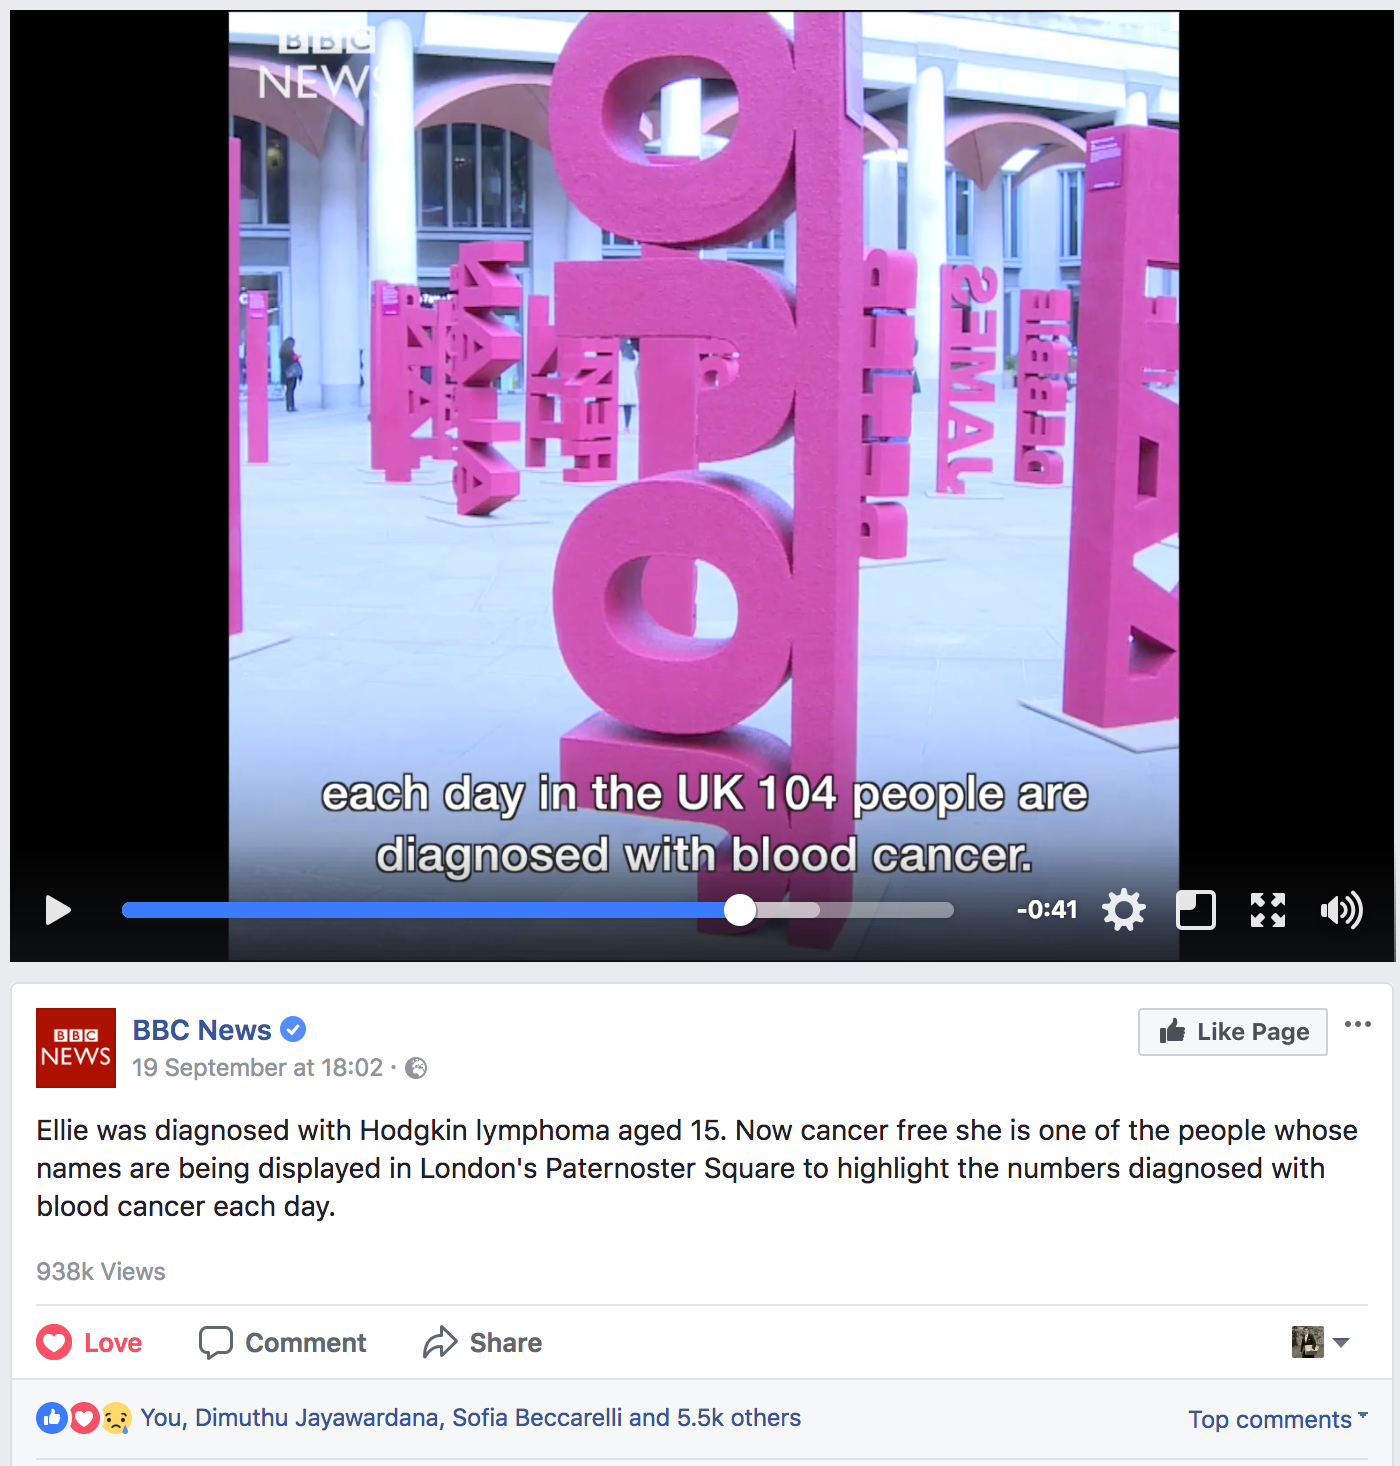Open the three-dot post options menu

(1358, 1024)
